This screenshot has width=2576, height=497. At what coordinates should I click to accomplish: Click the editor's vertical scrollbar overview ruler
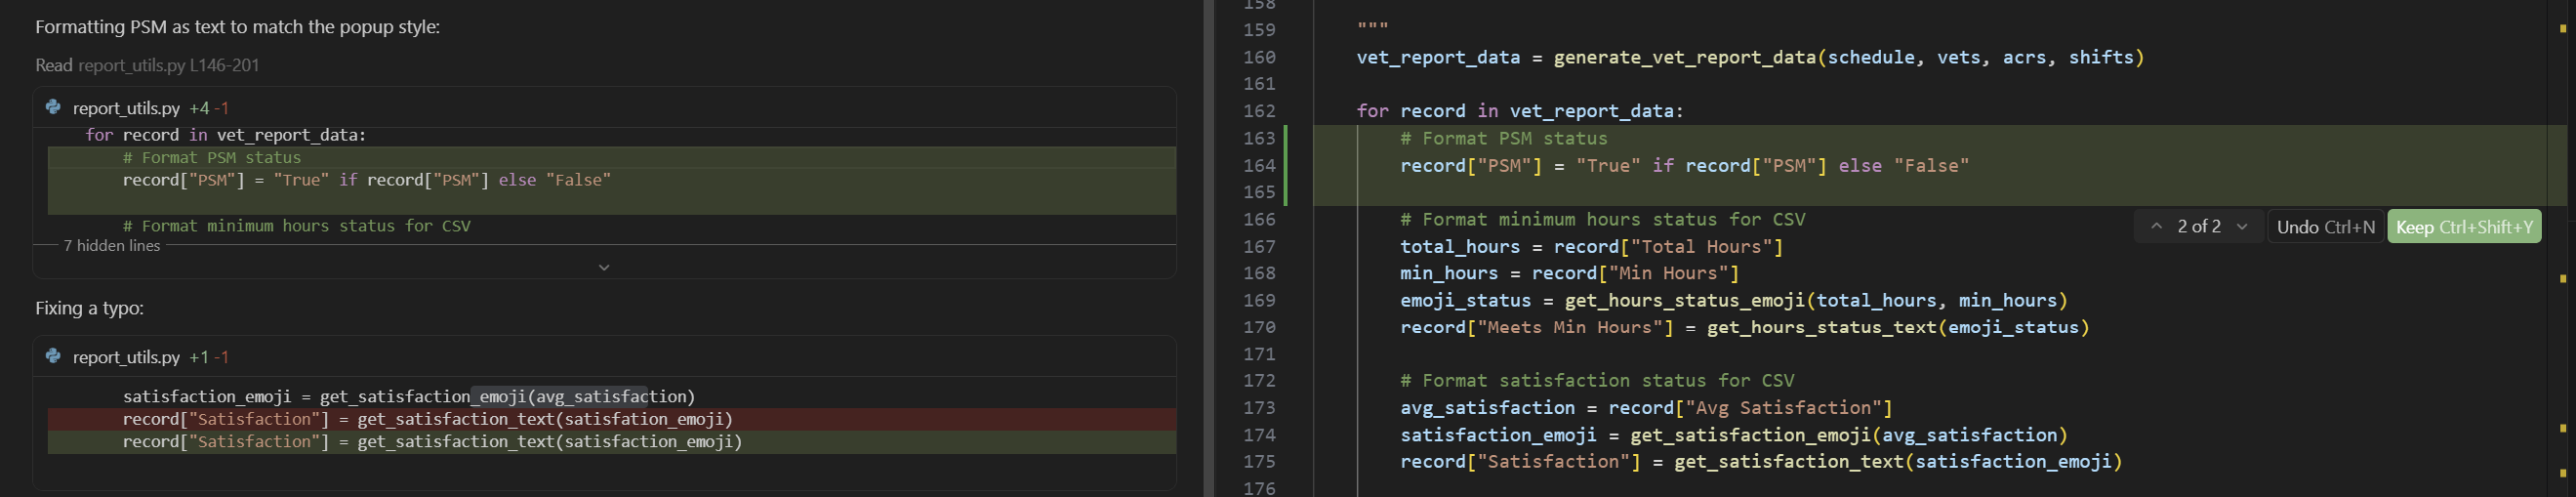pos(2563,248)
